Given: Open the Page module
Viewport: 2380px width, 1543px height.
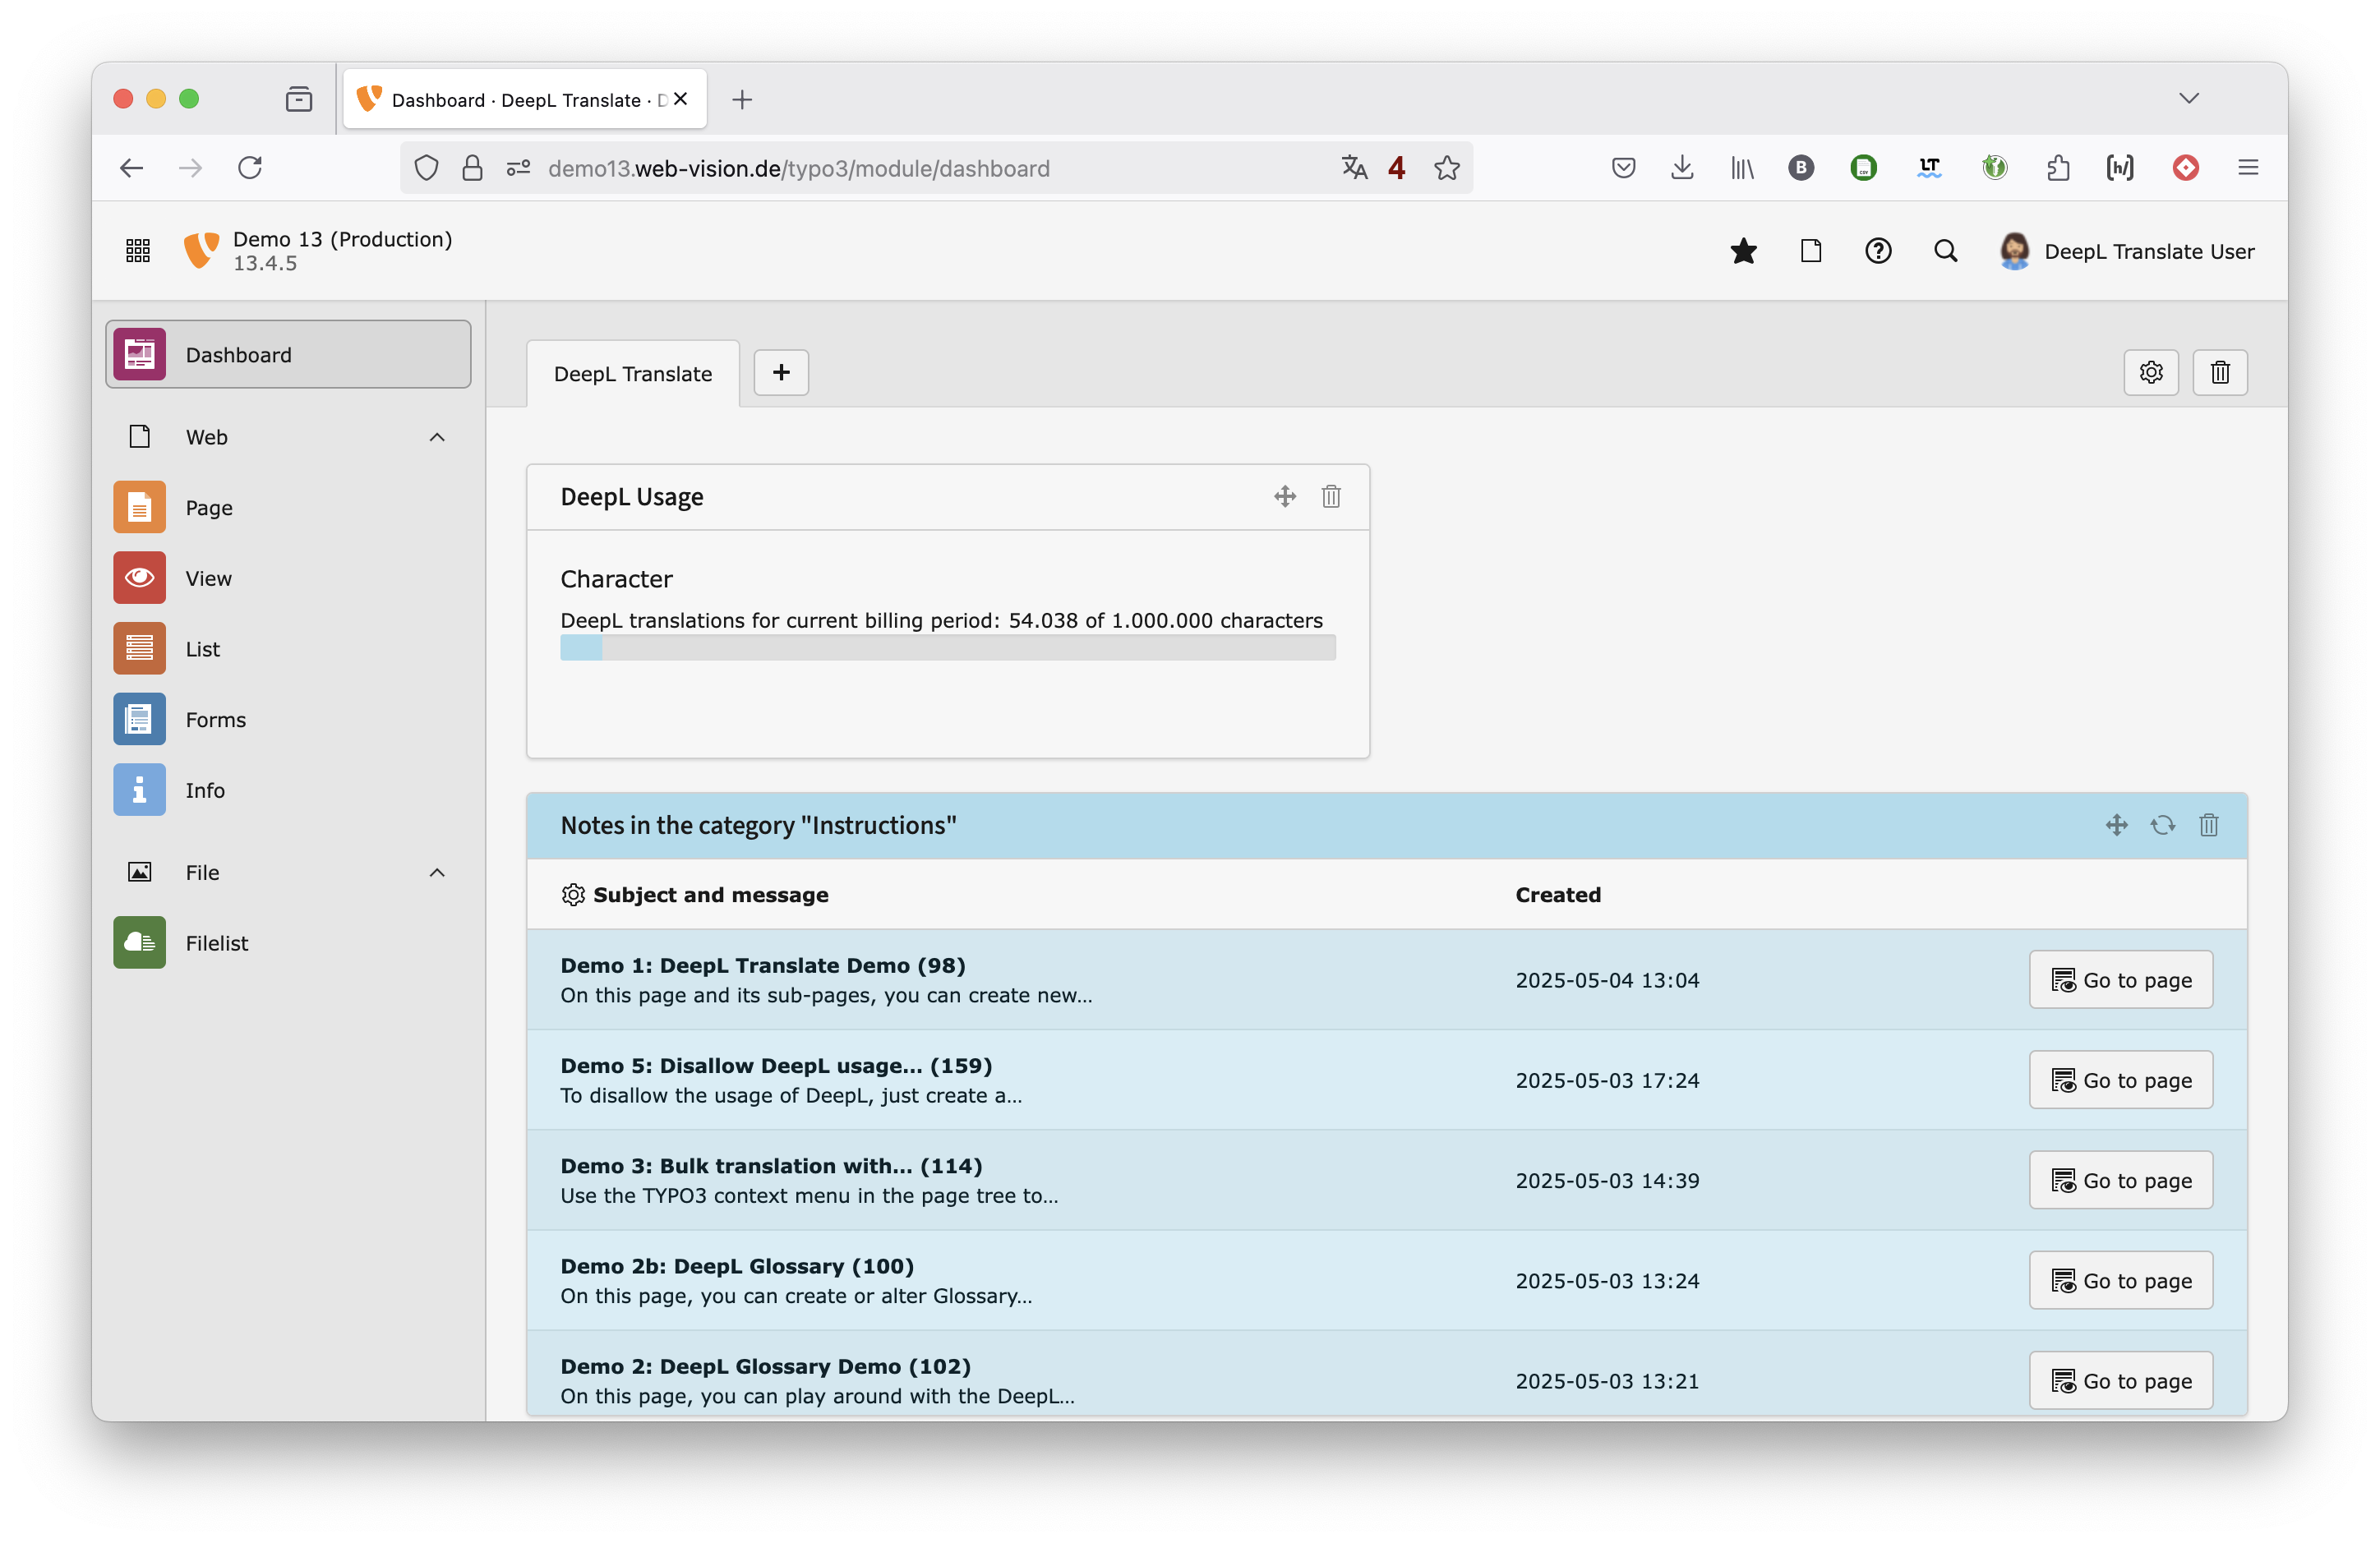Looking at the screenshot, I should (x=288, y=508).
